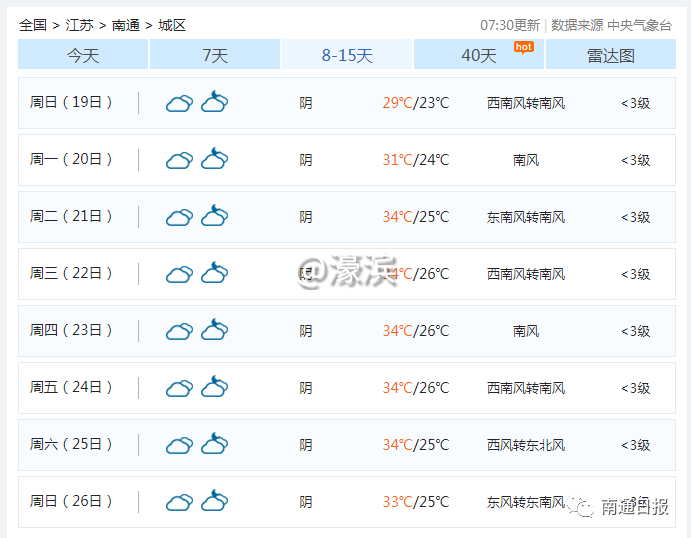Screen dimensions: 691x538
Task: Switch to the 雷达图 tab
Action: pyautogui.click(x=610, y=55)
